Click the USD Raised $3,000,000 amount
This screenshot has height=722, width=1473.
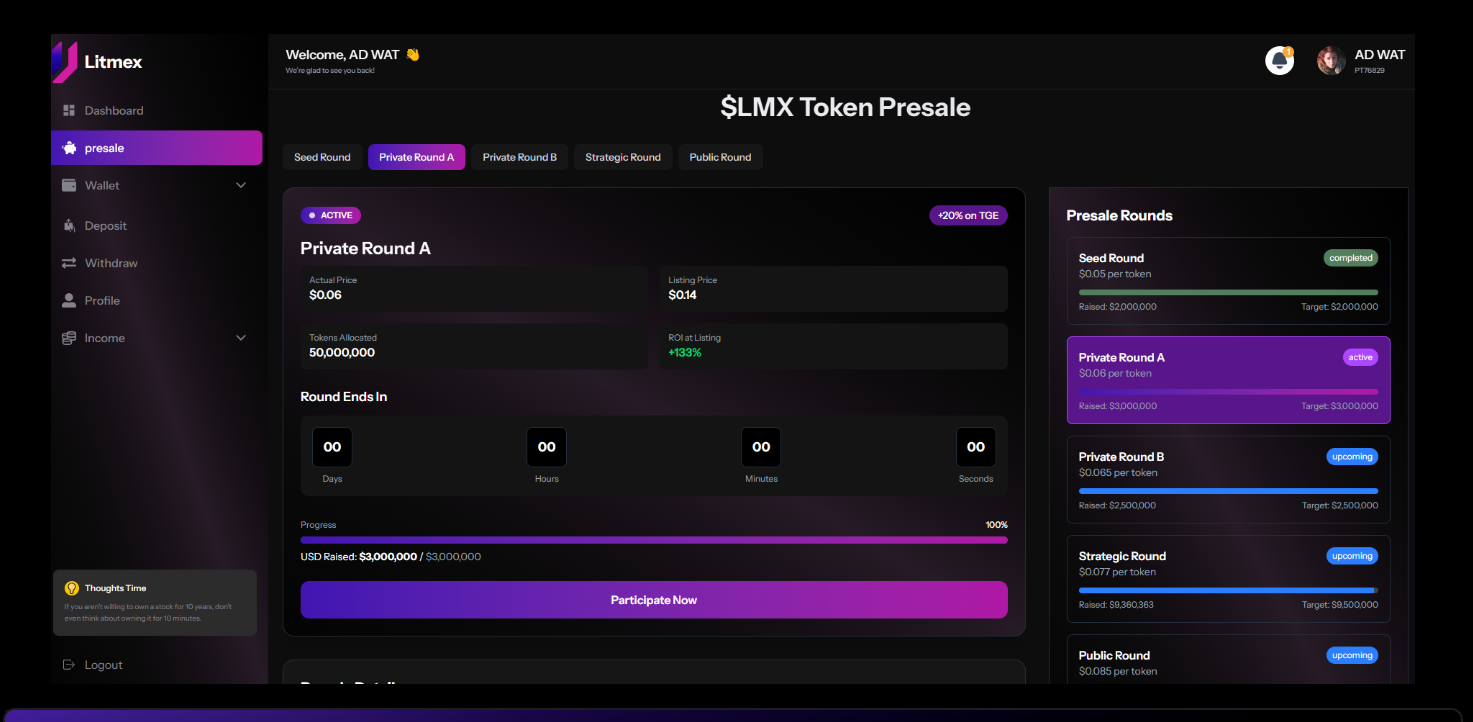[x=388, y=557]
